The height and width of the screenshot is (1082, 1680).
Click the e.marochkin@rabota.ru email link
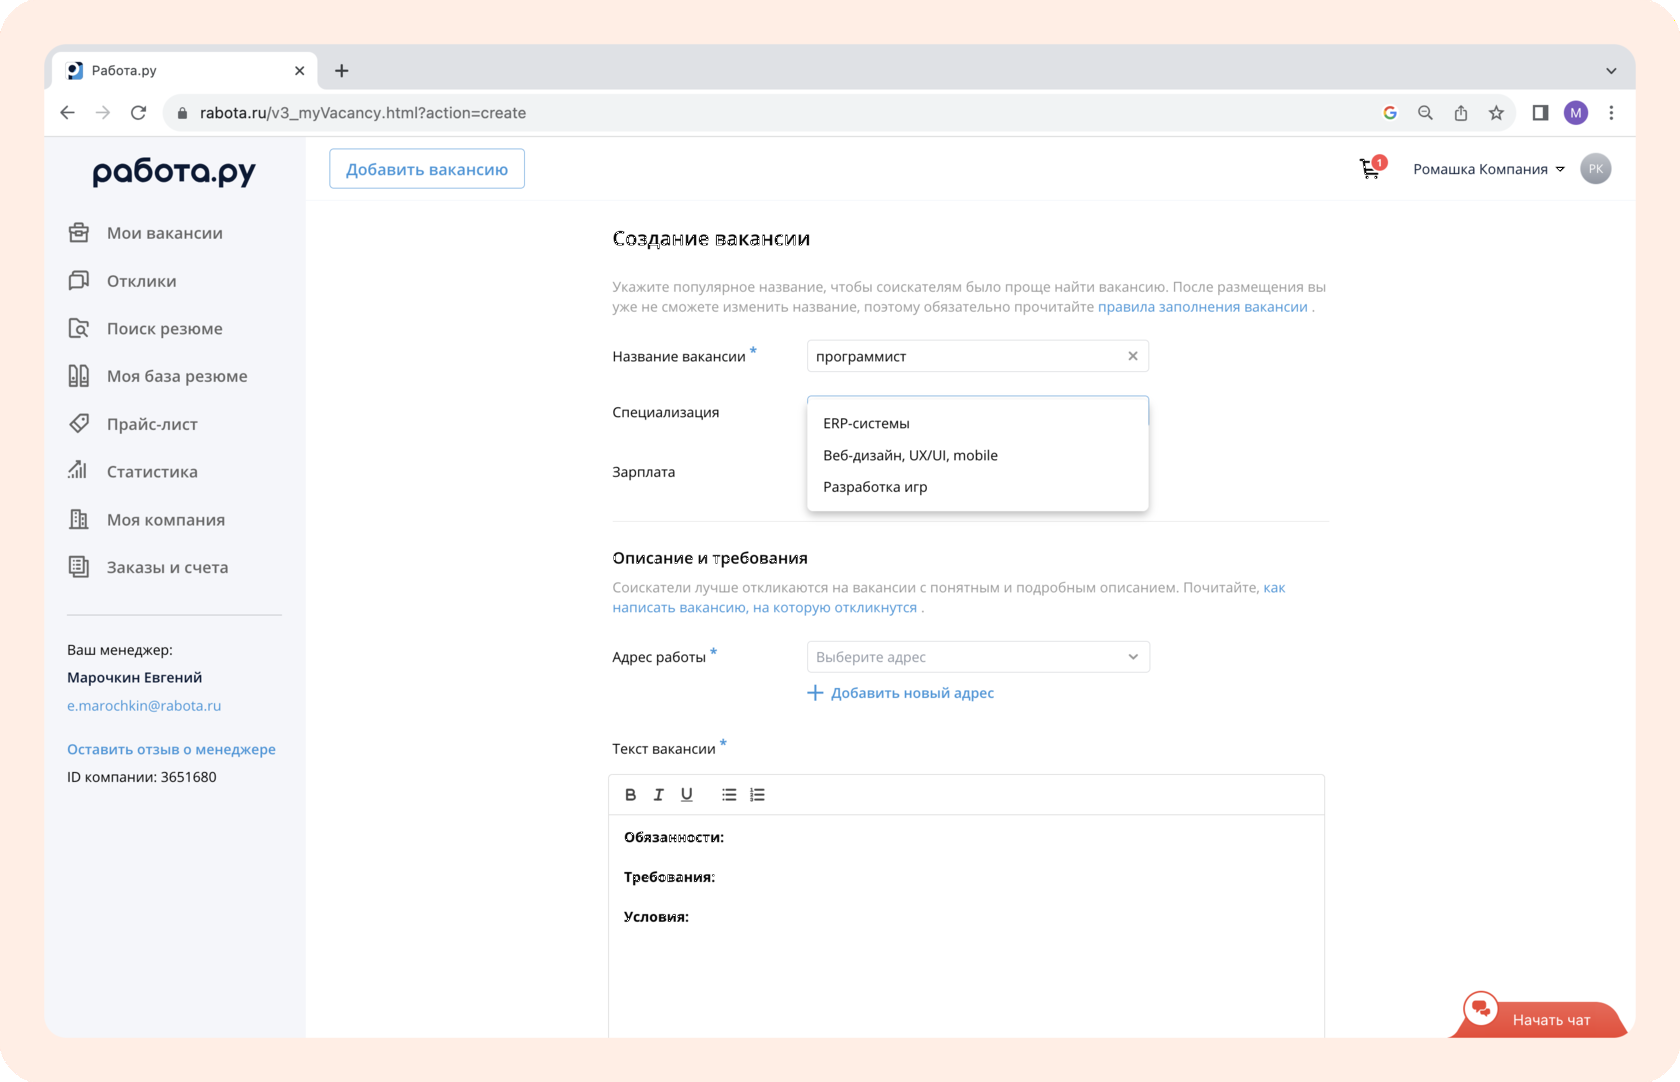pos(144,705)
